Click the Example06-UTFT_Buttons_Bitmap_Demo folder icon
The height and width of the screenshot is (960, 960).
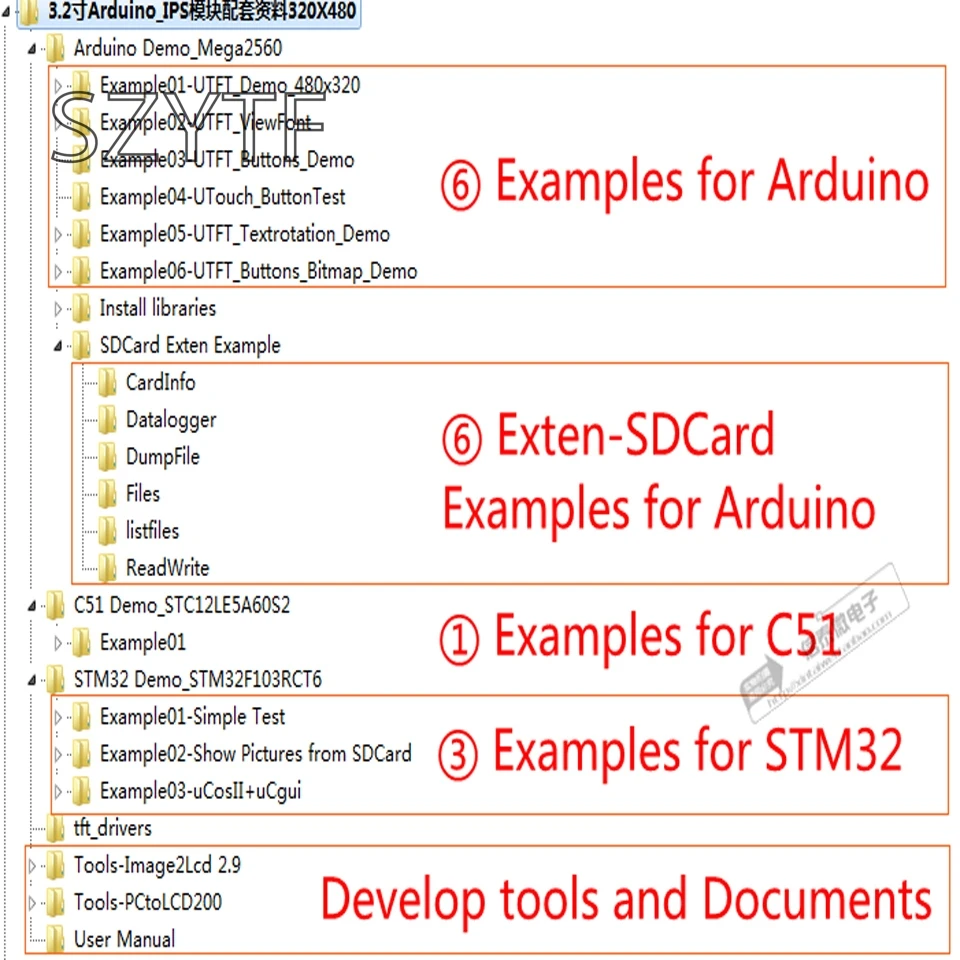tap(81, 271)
